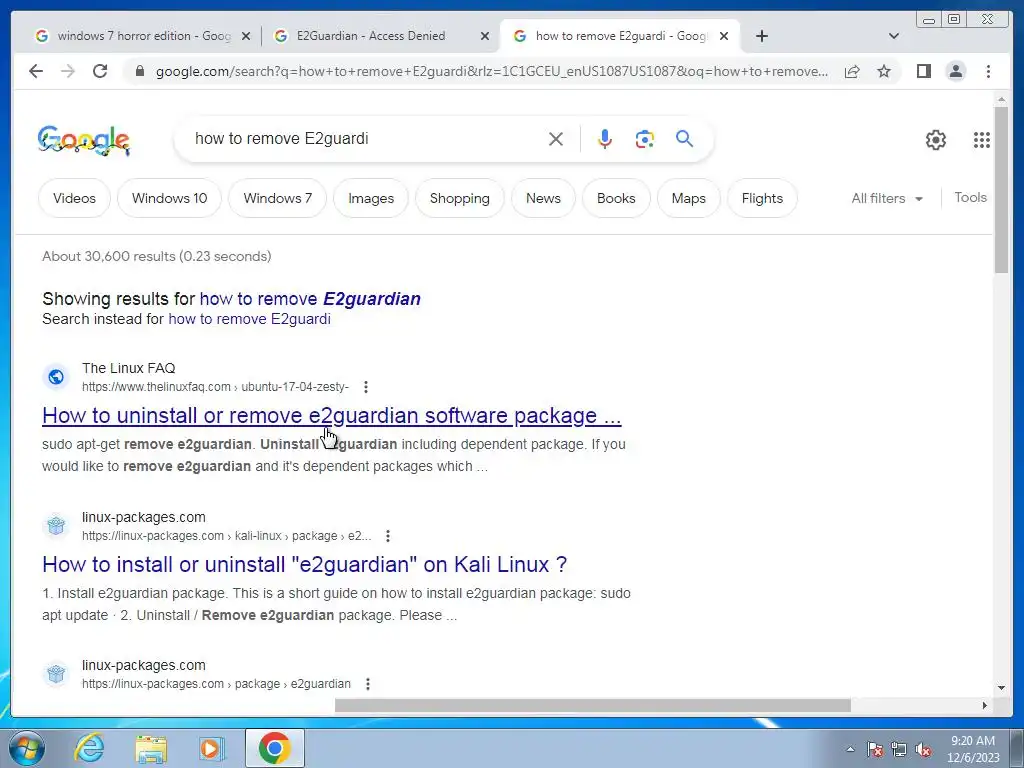
Task: Close the how to remove E2guardi tab
Action: [x=724, y=37]
